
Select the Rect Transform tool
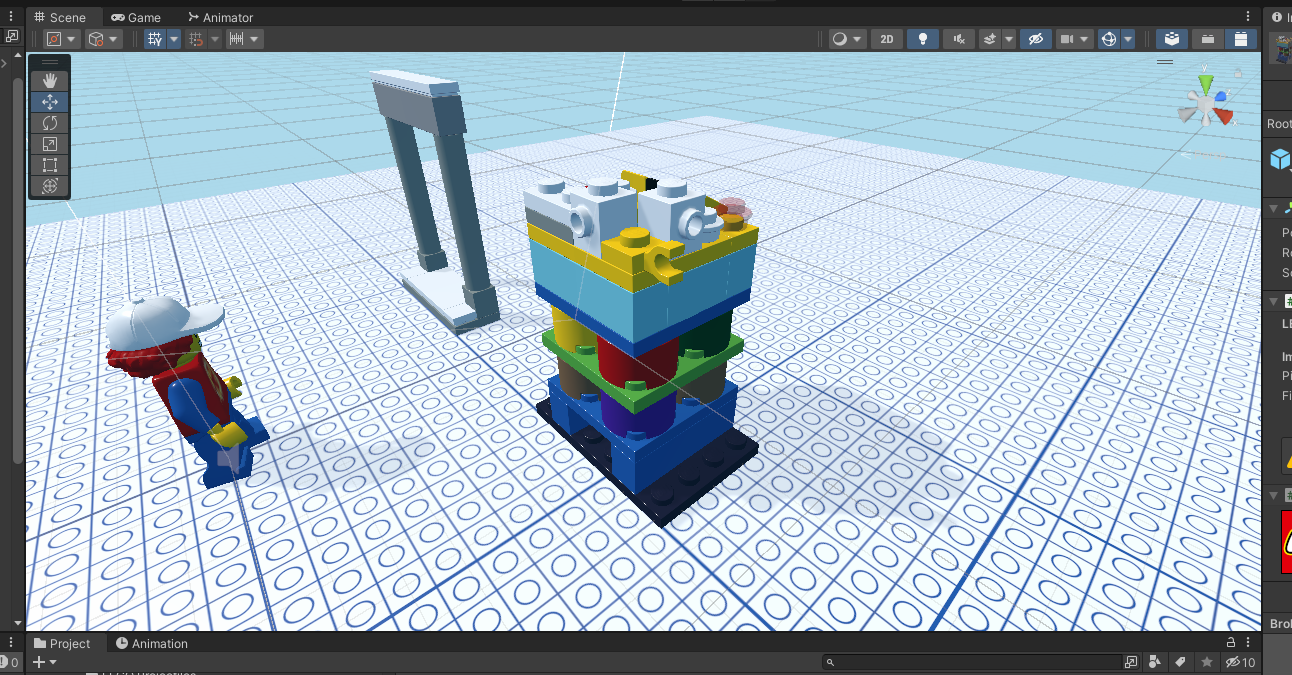coord(49,164)
